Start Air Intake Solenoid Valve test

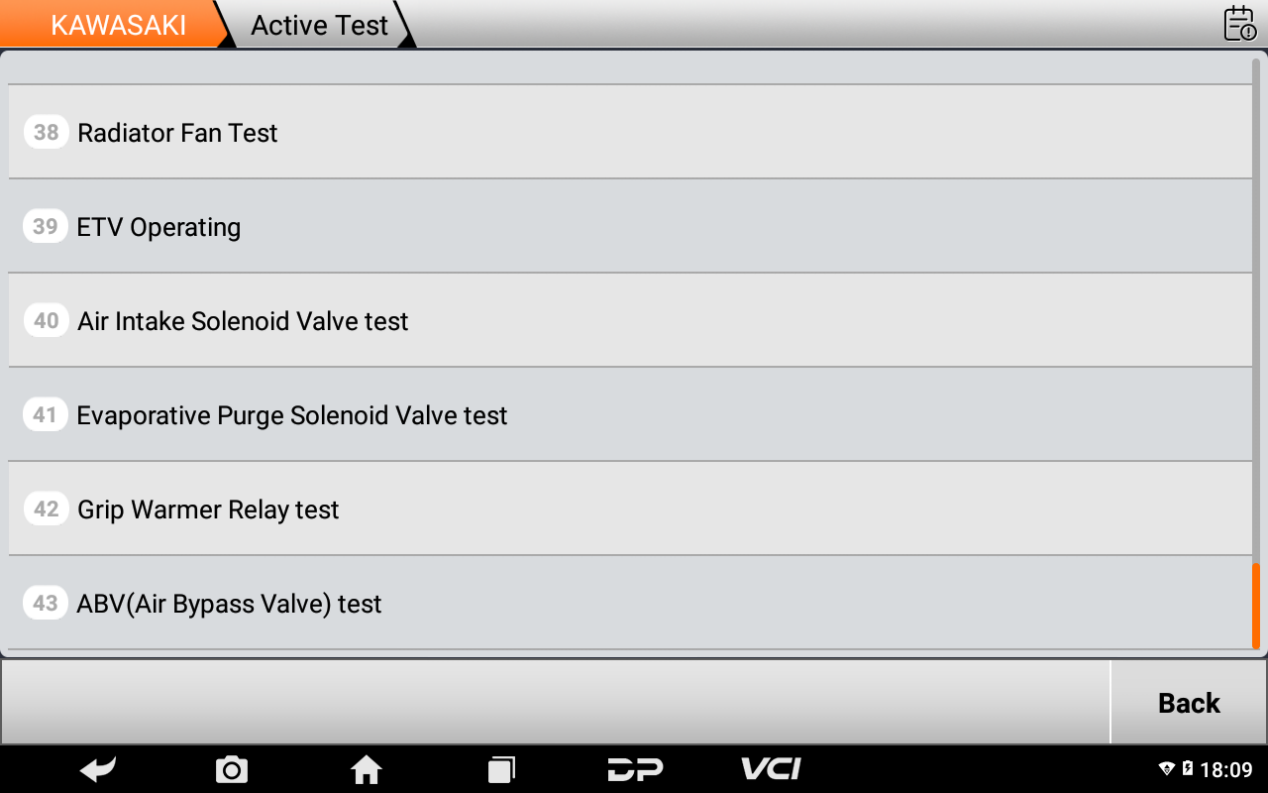coord(630,320)
